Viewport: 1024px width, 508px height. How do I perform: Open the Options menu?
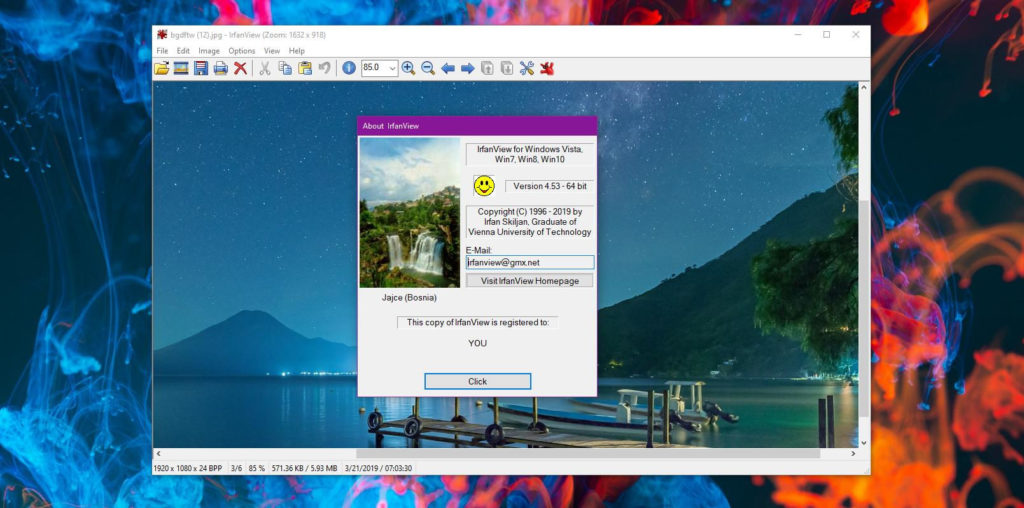242,51
